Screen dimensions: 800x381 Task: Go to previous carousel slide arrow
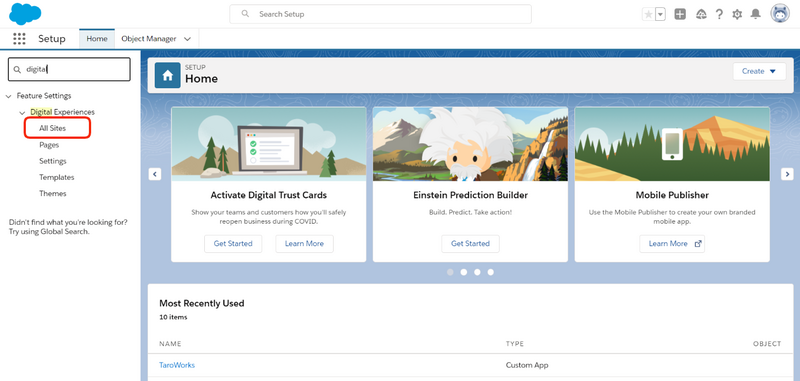click(x=155, y=174)
